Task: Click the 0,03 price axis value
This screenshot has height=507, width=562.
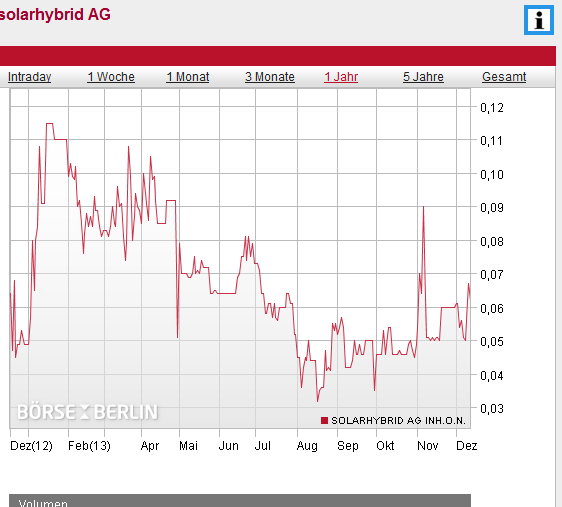Action: 492,408
